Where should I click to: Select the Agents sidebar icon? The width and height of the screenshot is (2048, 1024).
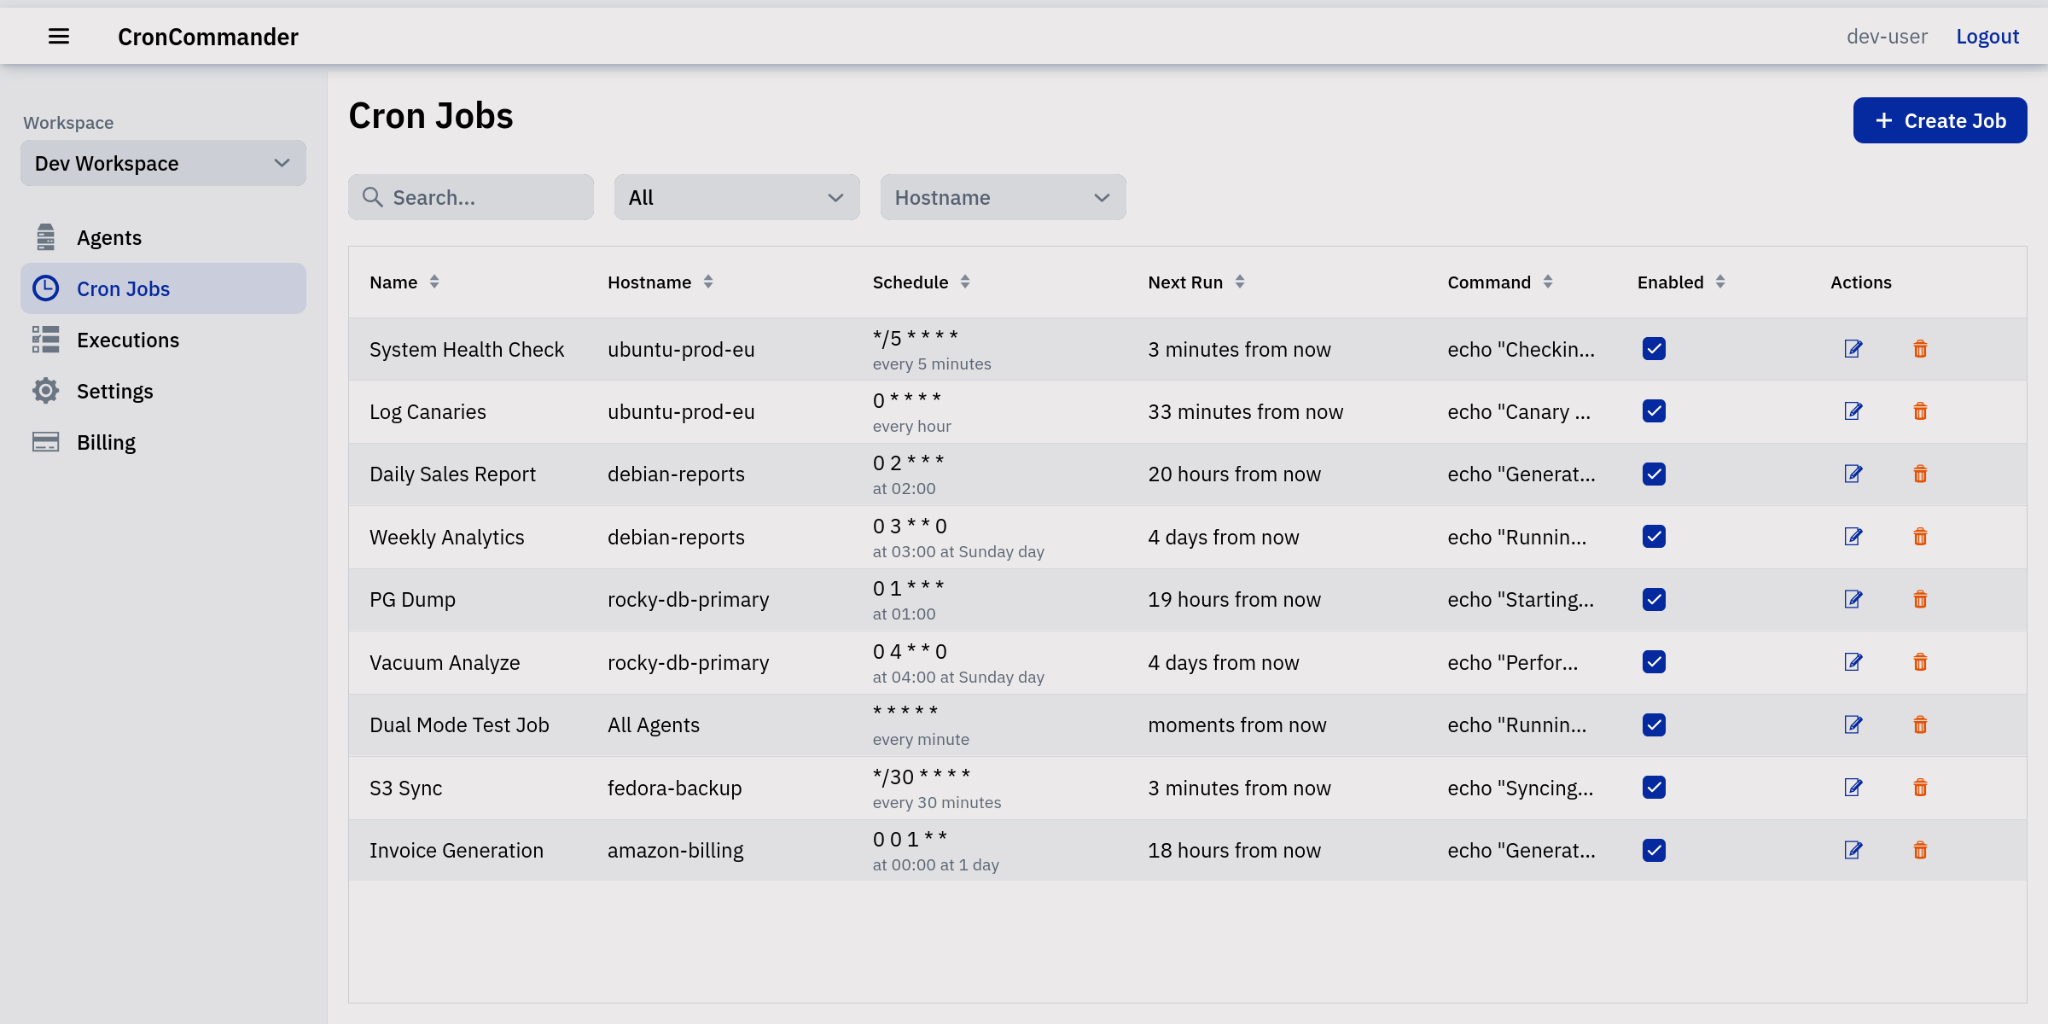click(x=45, y=237)
